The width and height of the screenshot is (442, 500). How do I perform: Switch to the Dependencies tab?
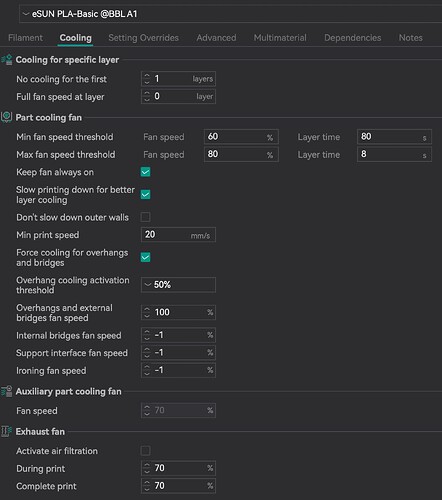pos(353,38)
